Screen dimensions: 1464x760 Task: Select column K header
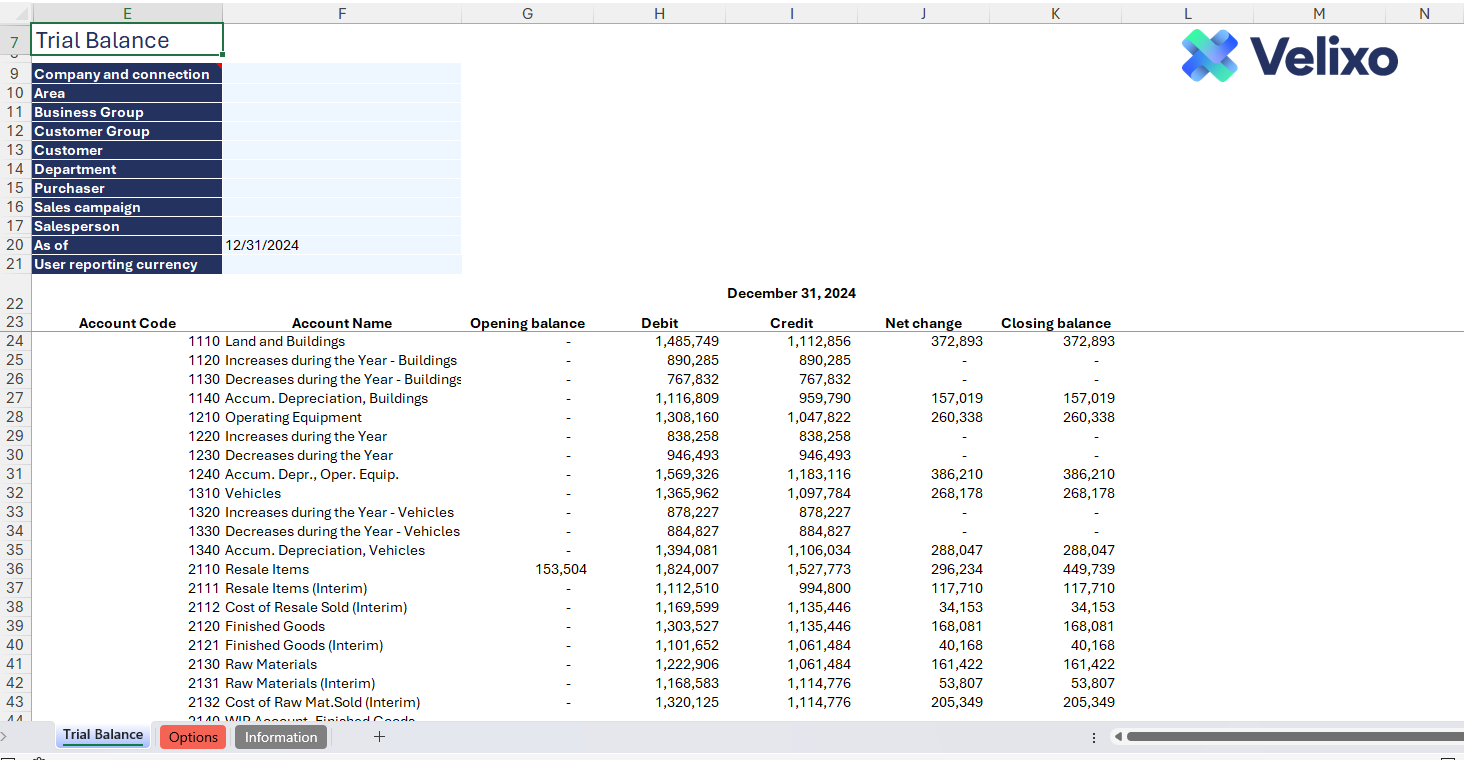tap(1055, 13)
